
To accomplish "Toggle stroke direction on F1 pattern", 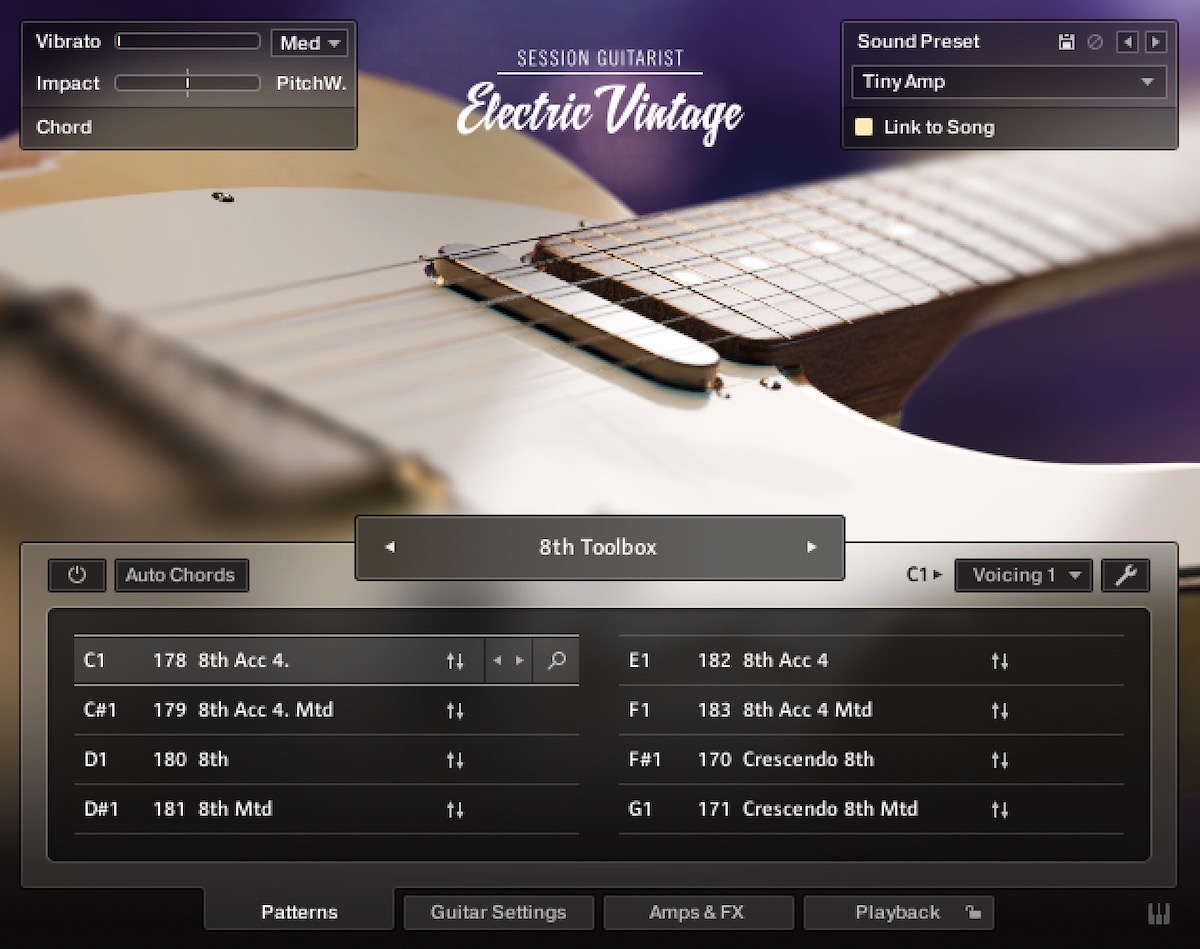I will click(x=1000, y=711).
